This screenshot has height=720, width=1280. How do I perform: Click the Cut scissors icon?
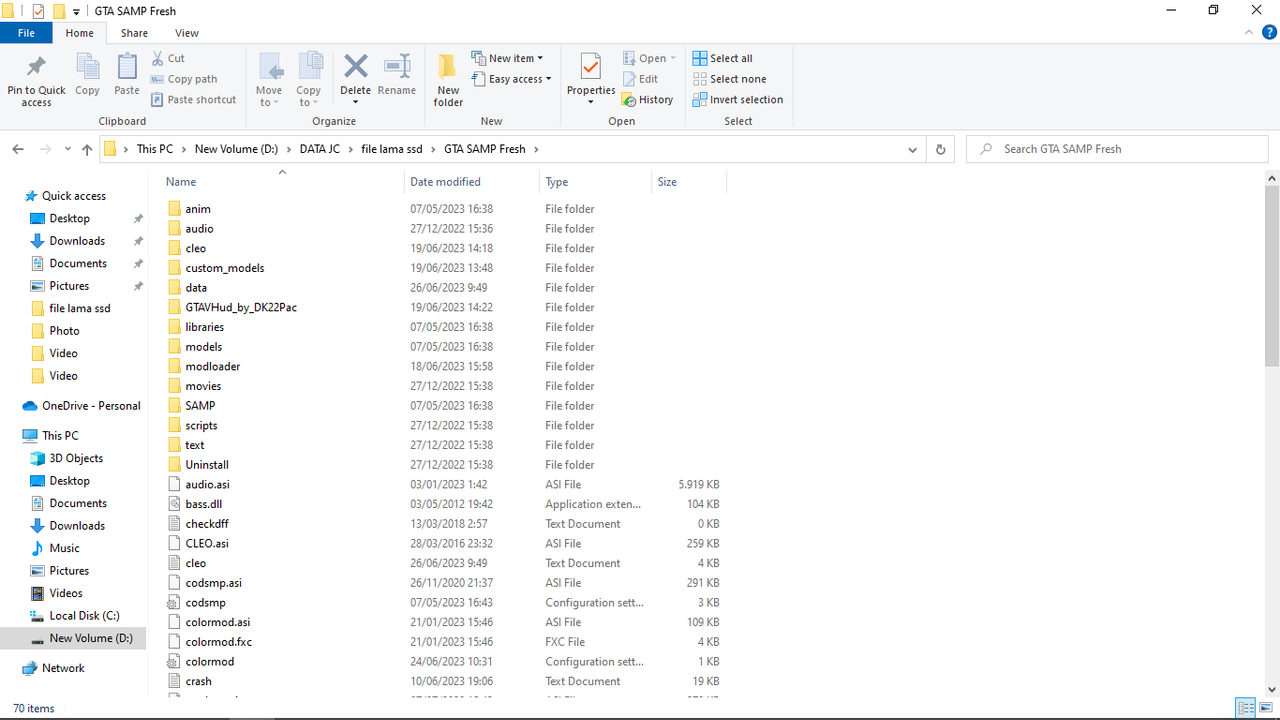tap(158, 58)
